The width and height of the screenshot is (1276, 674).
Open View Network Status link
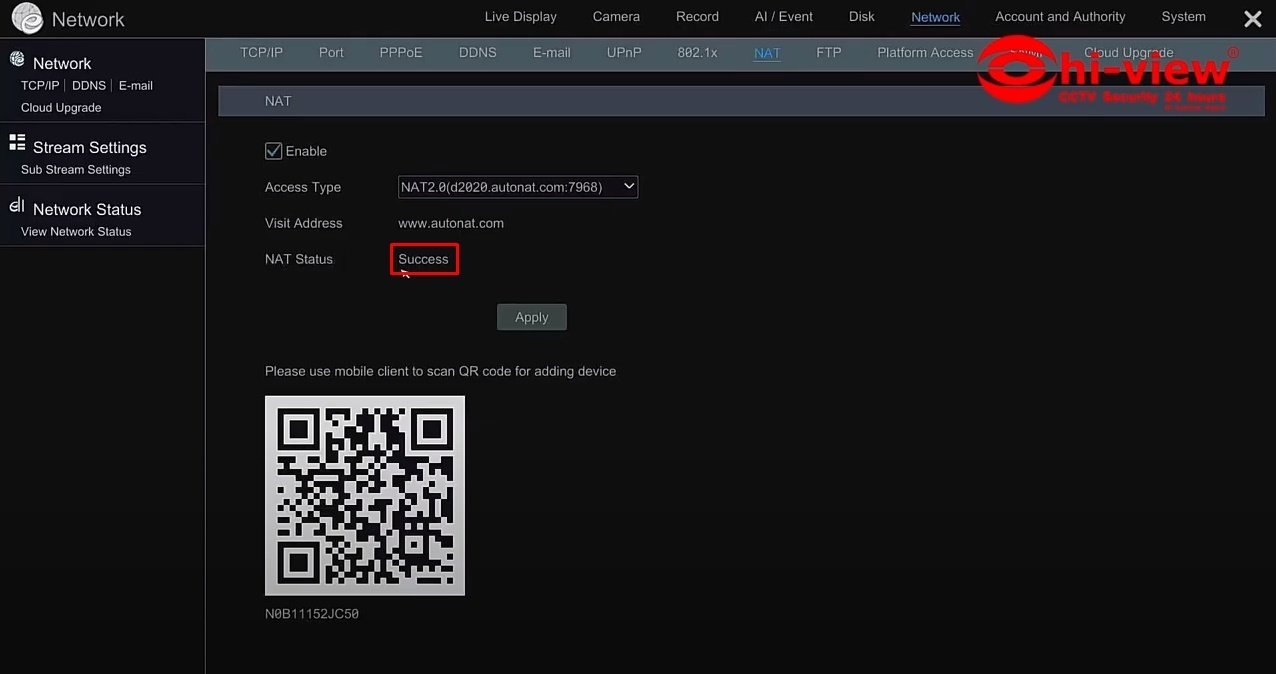(x=76, y=232)
